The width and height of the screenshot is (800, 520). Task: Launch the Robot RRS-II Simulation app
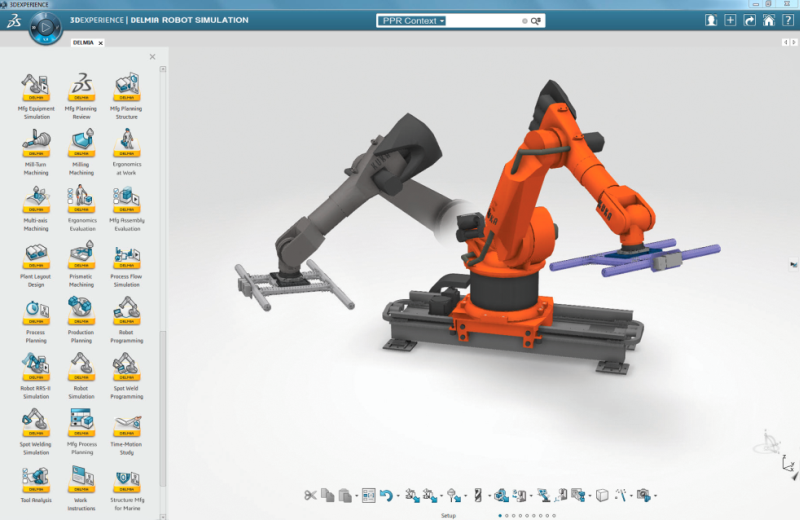pos(36,376)
